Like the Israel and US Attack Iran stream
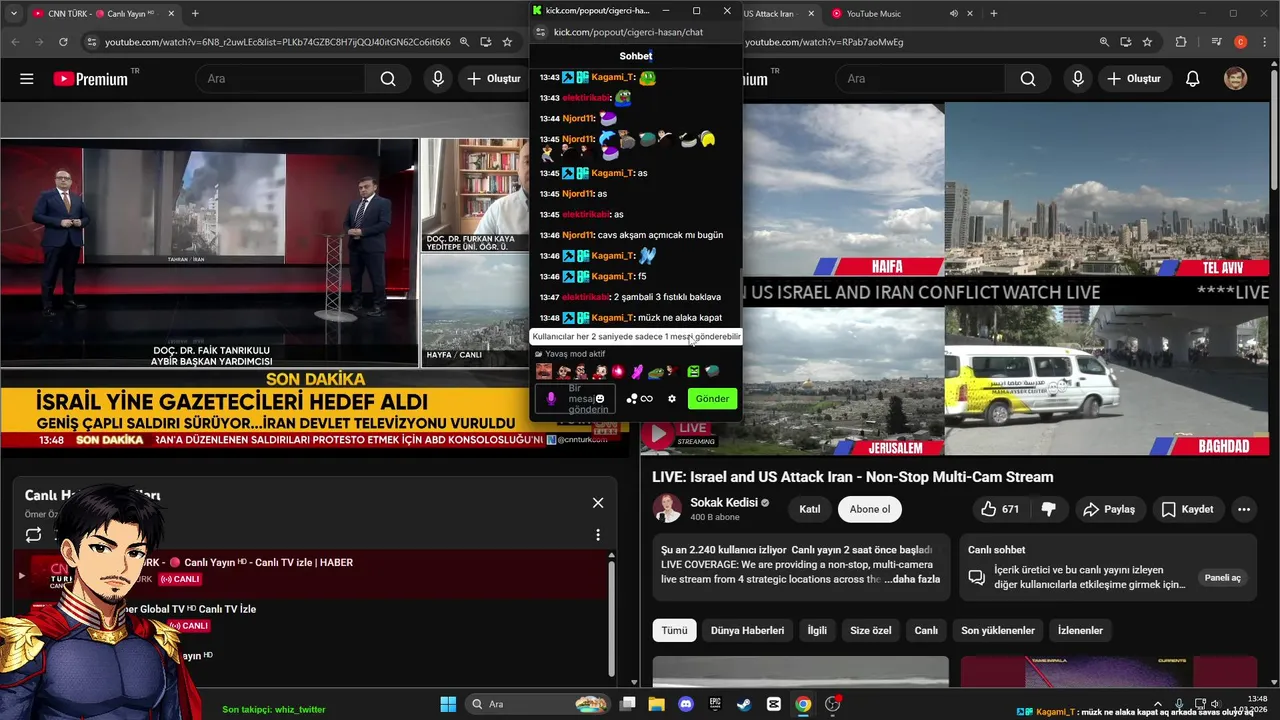Screen dimensions: 1280x720 pos(1000,509)
